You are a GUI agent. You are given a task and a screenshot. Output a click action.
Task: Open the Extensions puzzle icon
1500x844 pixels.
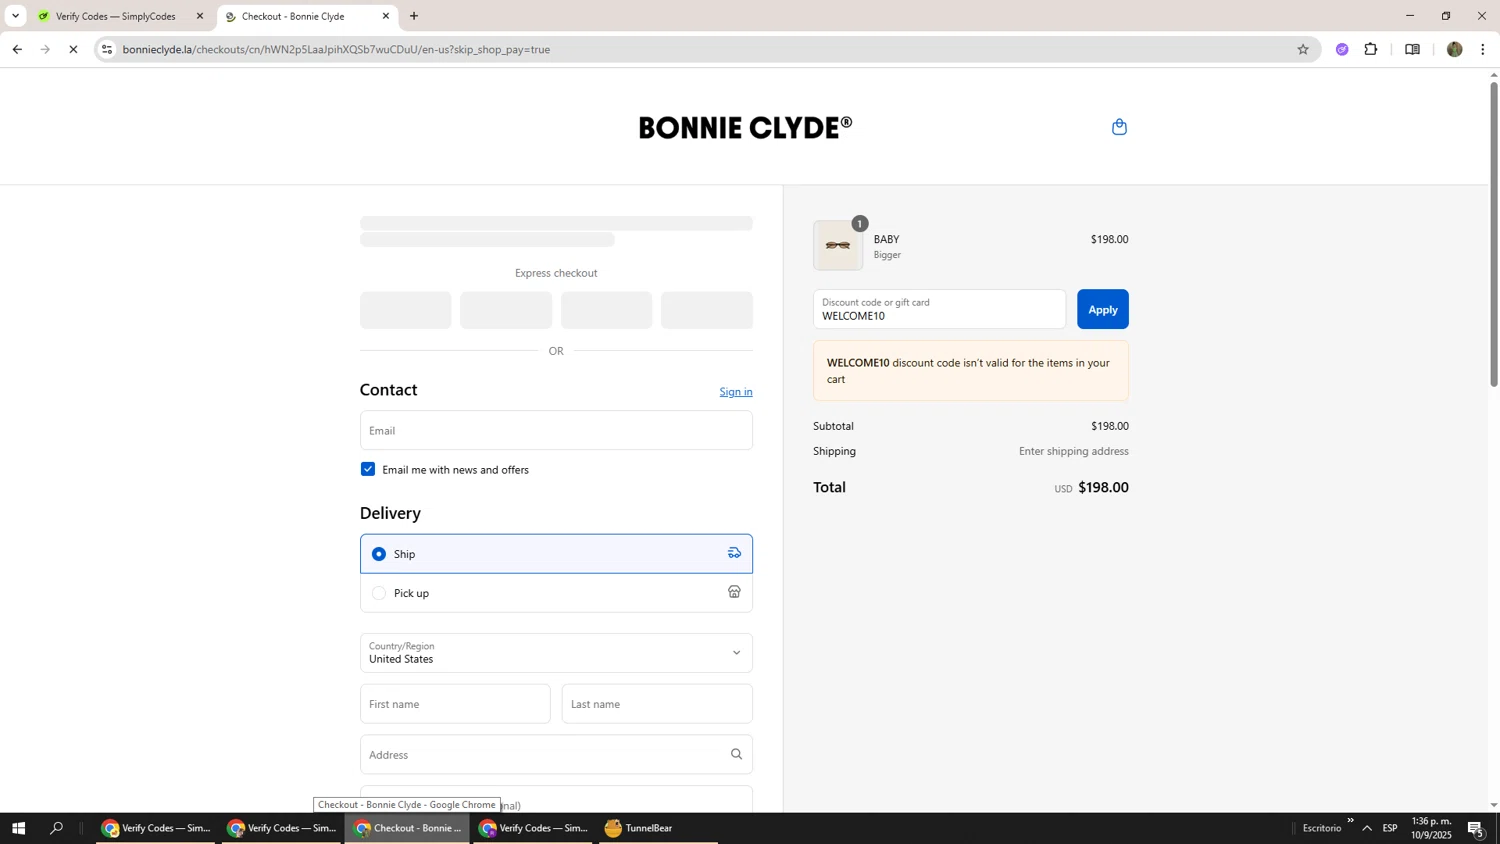coord(1371,49)
